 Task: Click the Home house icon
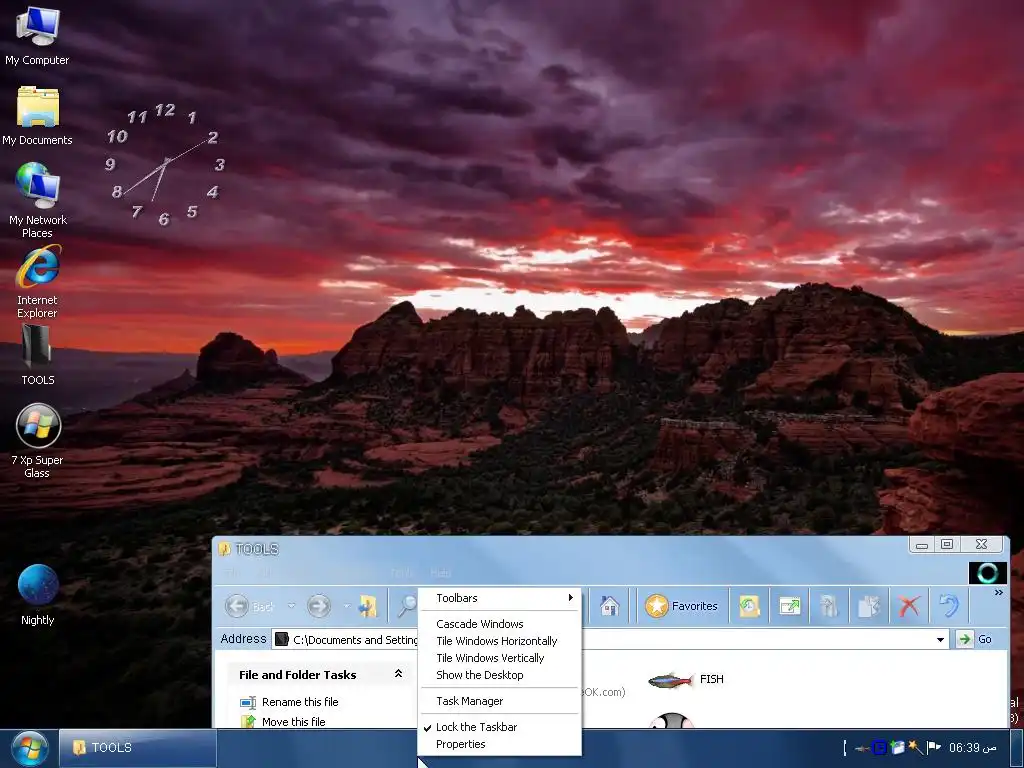tap(609, 606)
